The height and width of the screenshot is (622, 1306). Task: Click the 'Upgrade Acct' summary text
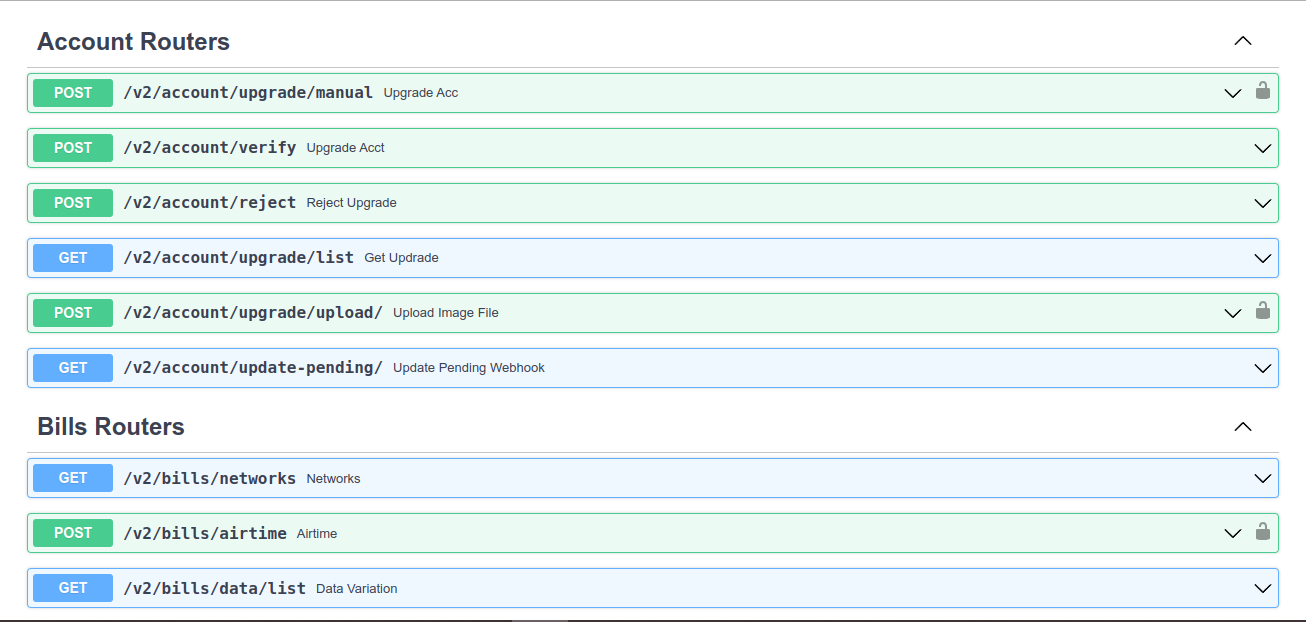[346, 148]
